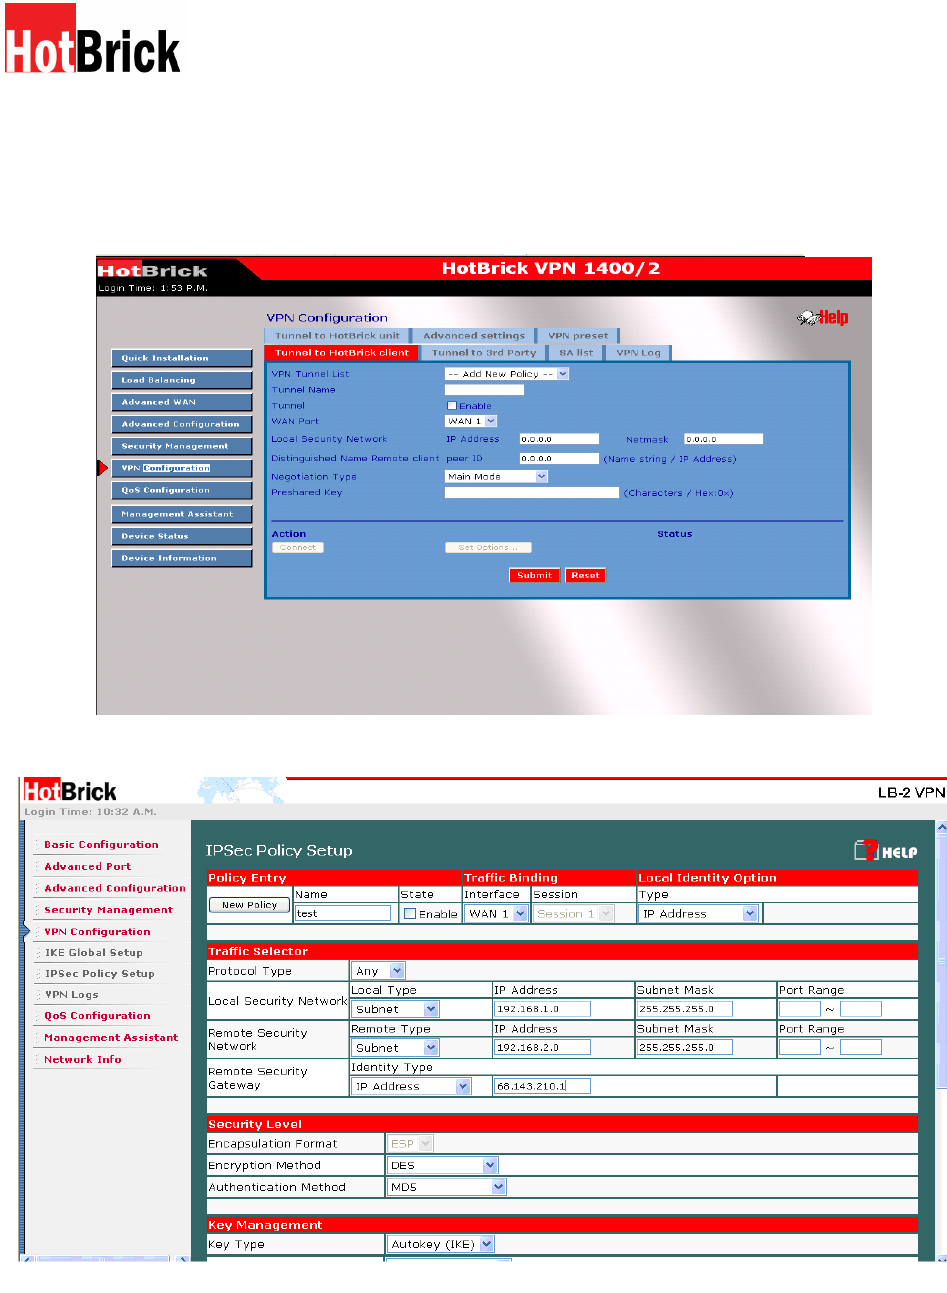Open the Remote Type Subnet dropdown
Viewport: 947px width, 1293px height.
pyautogui.click(x=396, y=1048)
